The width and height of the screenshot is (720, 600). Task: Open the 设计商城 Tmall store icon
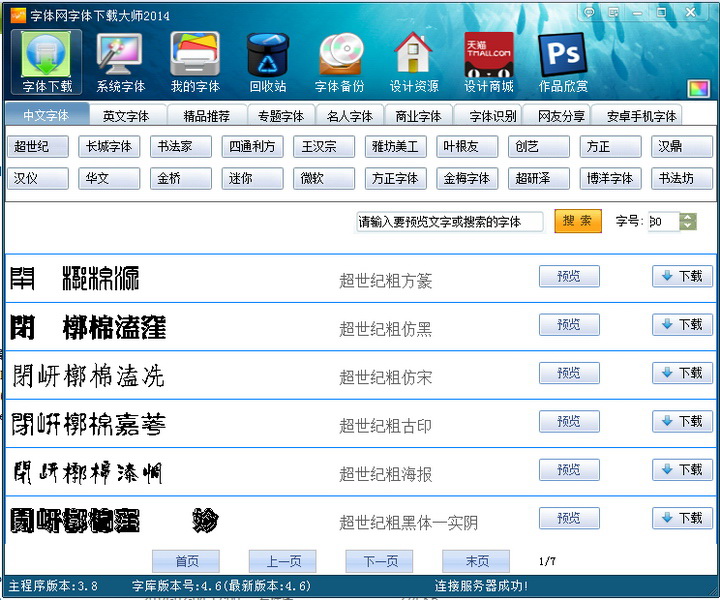click(x=489, y=63)
